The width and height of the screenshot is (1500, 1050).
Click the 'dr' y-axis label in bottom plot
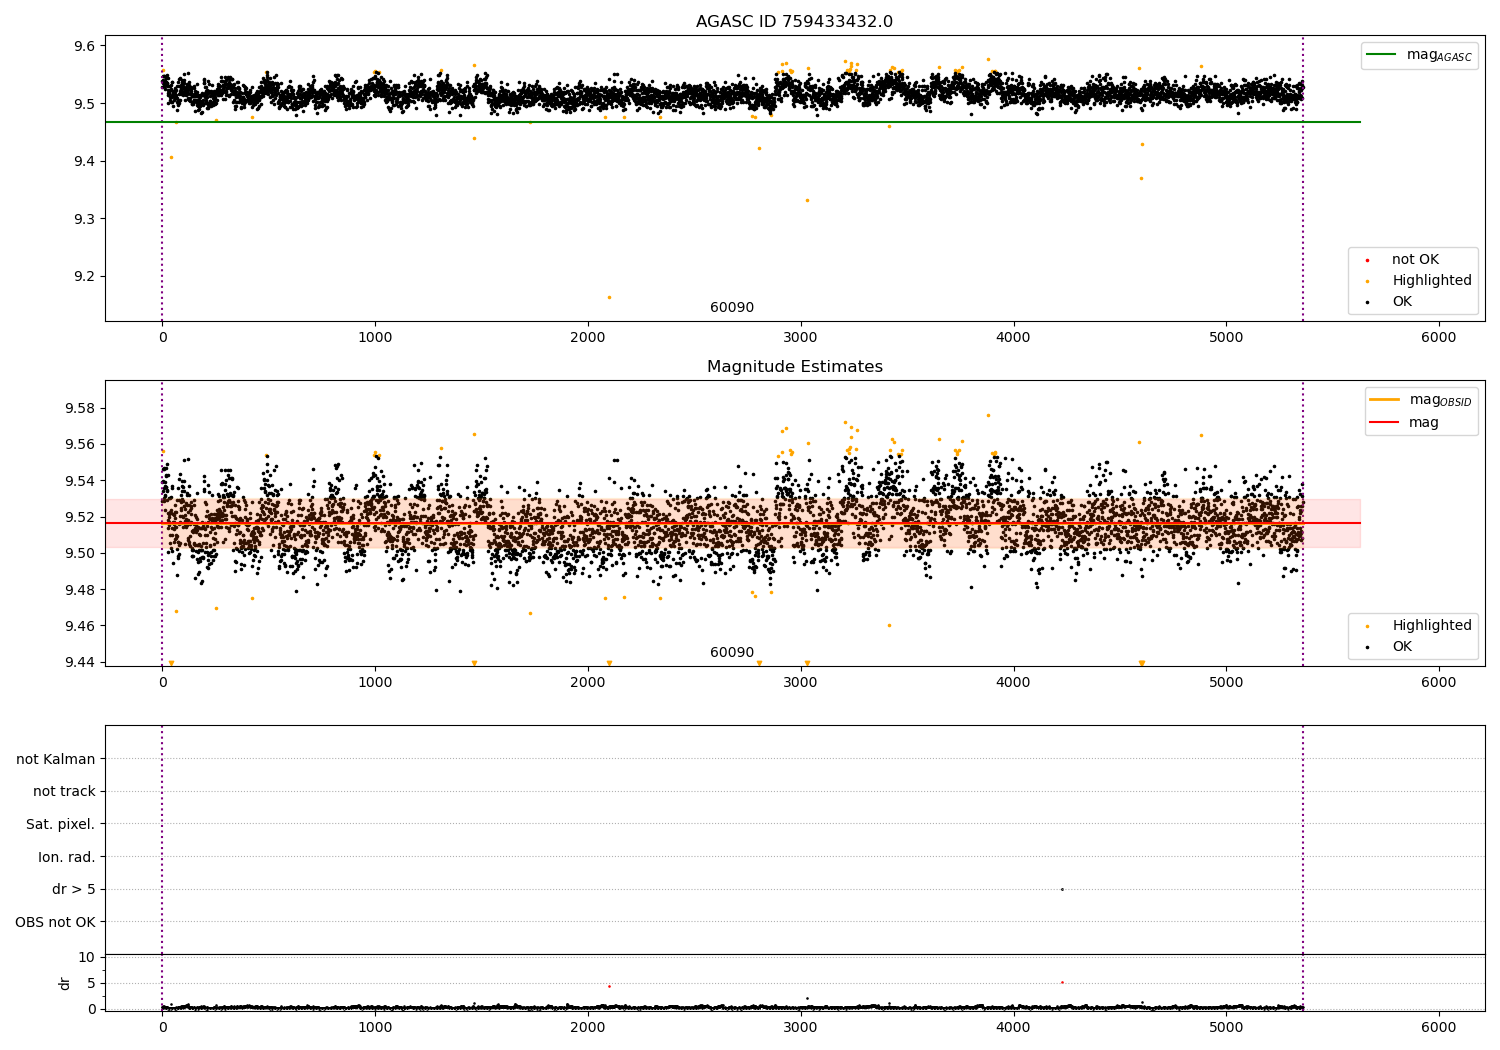click(x=65, y=983)
